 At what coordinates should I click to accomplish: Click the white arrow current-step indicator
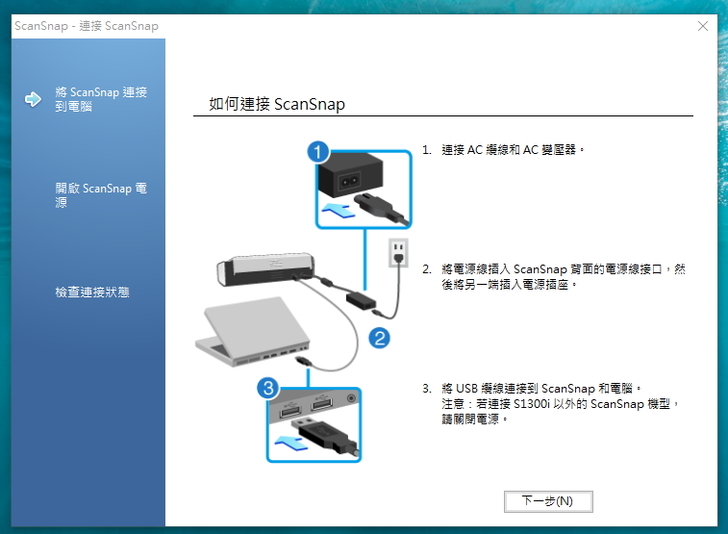[33, 99]
